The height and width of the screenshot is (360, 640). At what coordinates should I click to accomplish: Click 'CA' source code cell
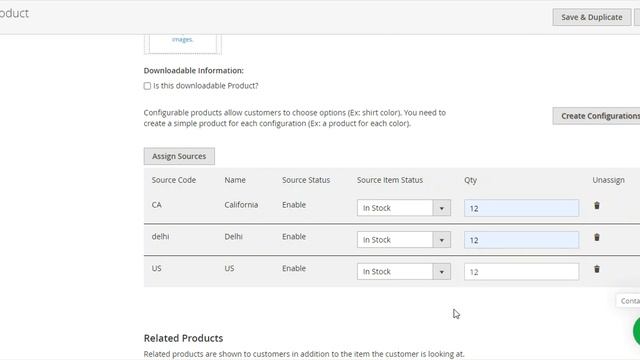(x=157, y=205)
